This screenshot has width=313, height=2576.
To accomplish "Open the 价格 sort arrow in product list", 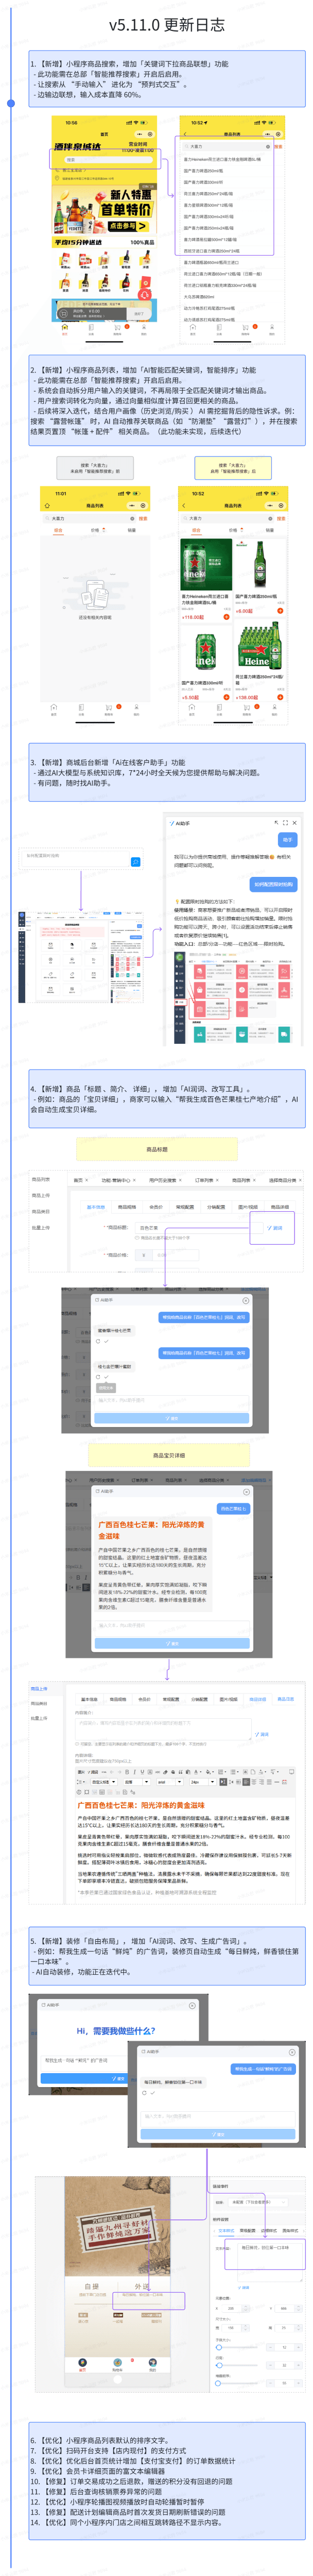I will [242, 530].
